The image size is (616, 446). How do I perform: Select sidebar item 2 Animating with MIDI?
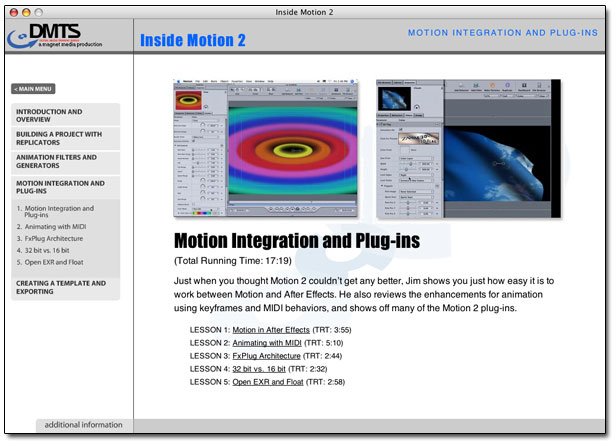(51, 227)
